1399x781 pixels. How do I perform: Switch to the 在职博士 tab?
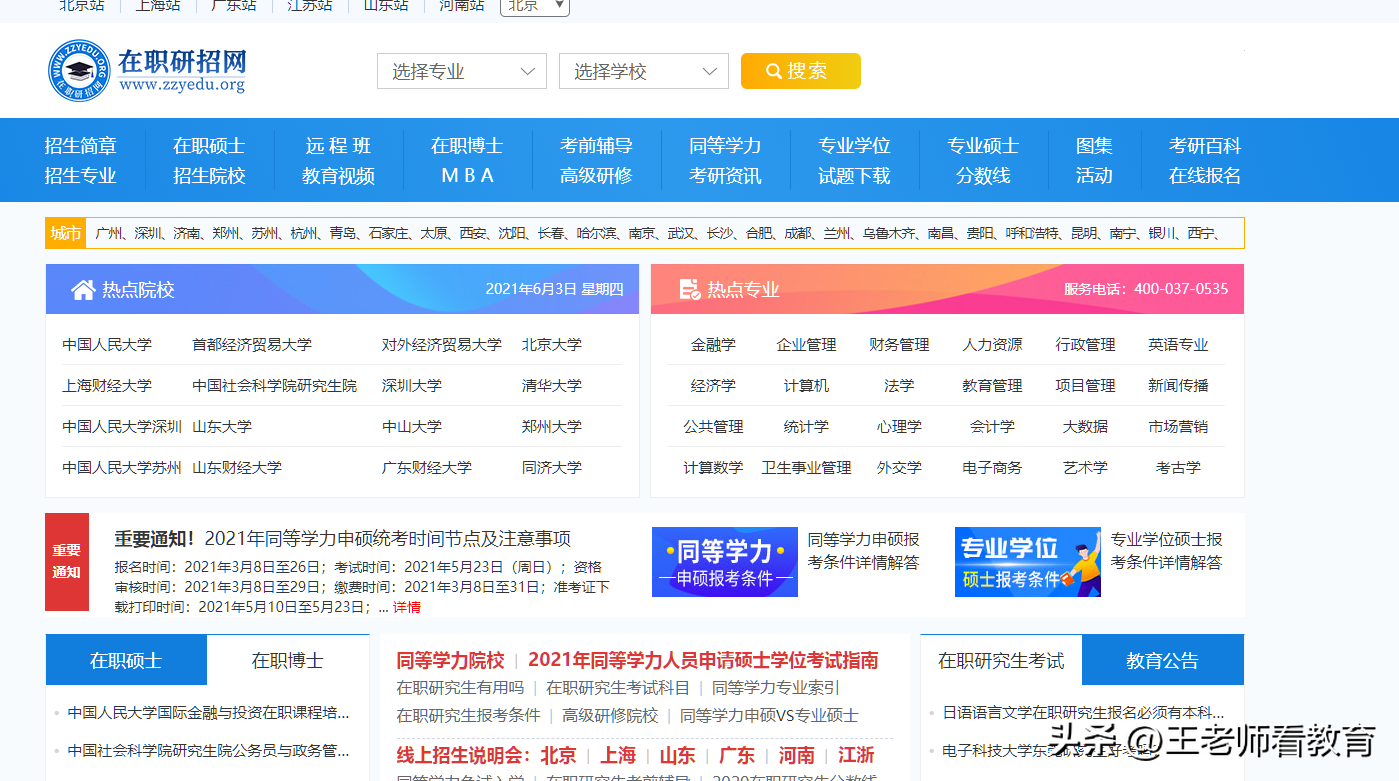pyautogui.click(x=287, y=660)
